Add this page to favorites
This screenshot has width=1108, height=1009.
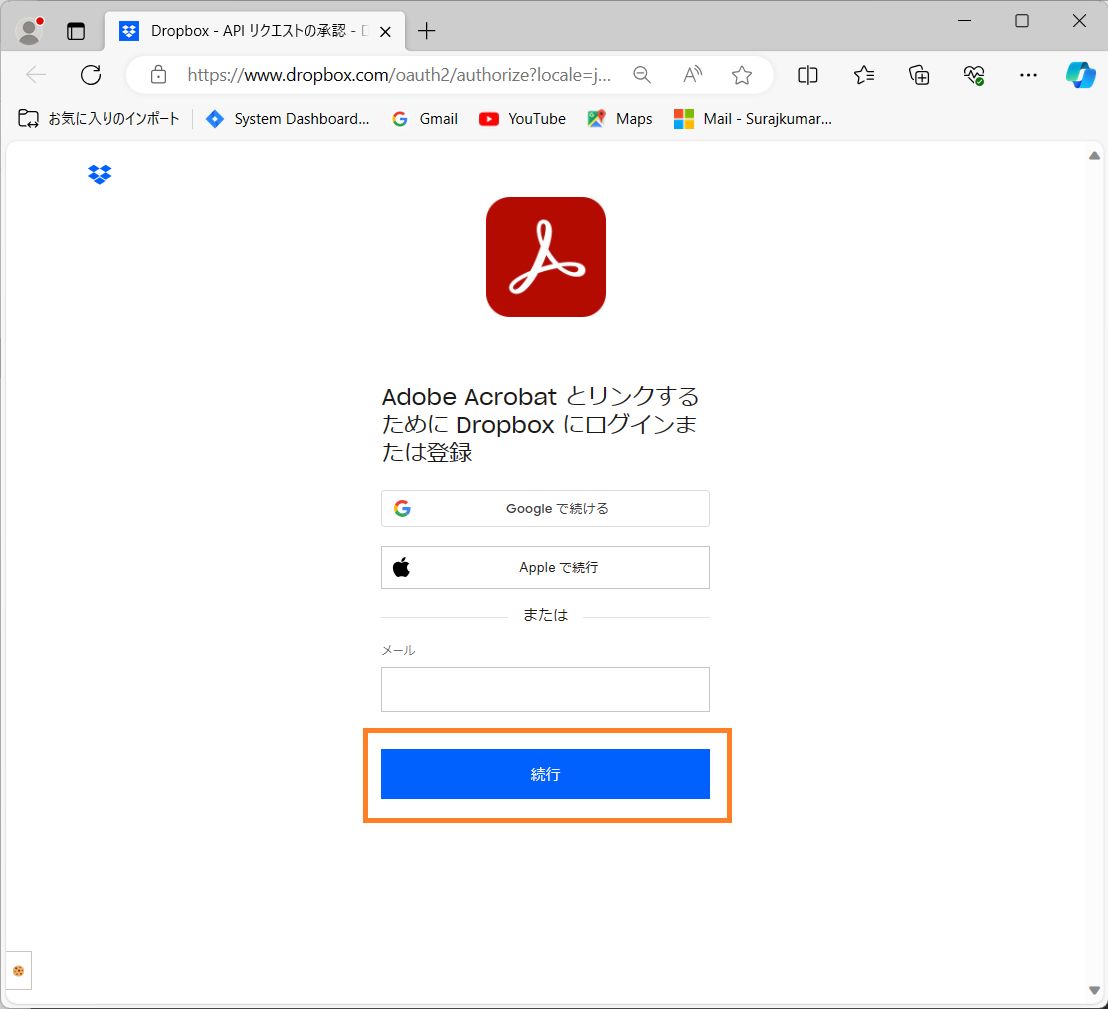(x=742, y=74)
